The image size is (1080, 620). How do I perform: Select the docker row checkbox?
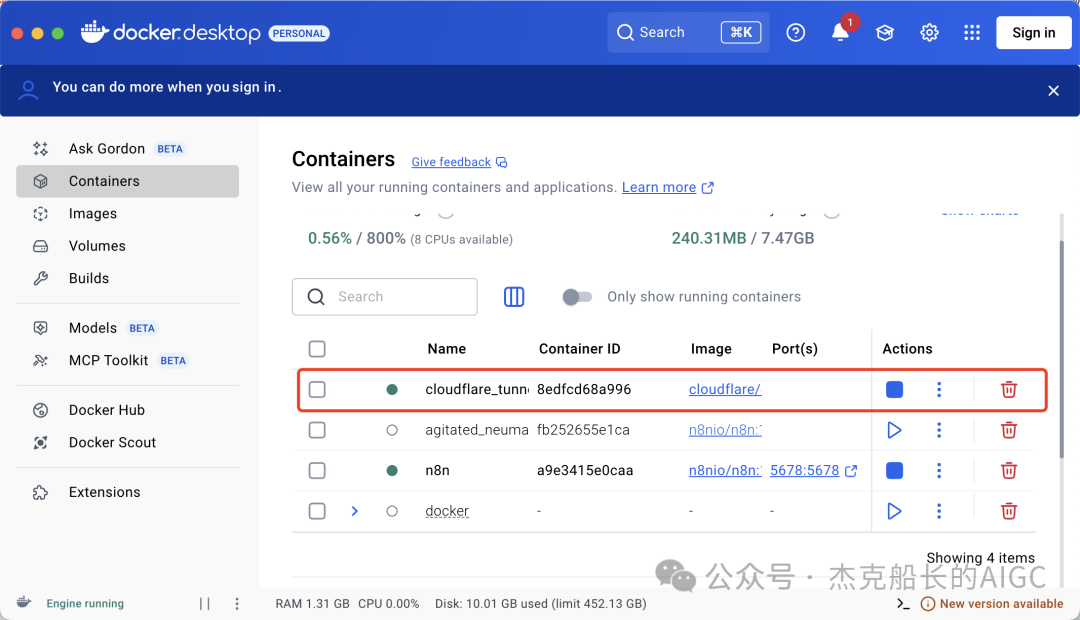tap(317, 511)
